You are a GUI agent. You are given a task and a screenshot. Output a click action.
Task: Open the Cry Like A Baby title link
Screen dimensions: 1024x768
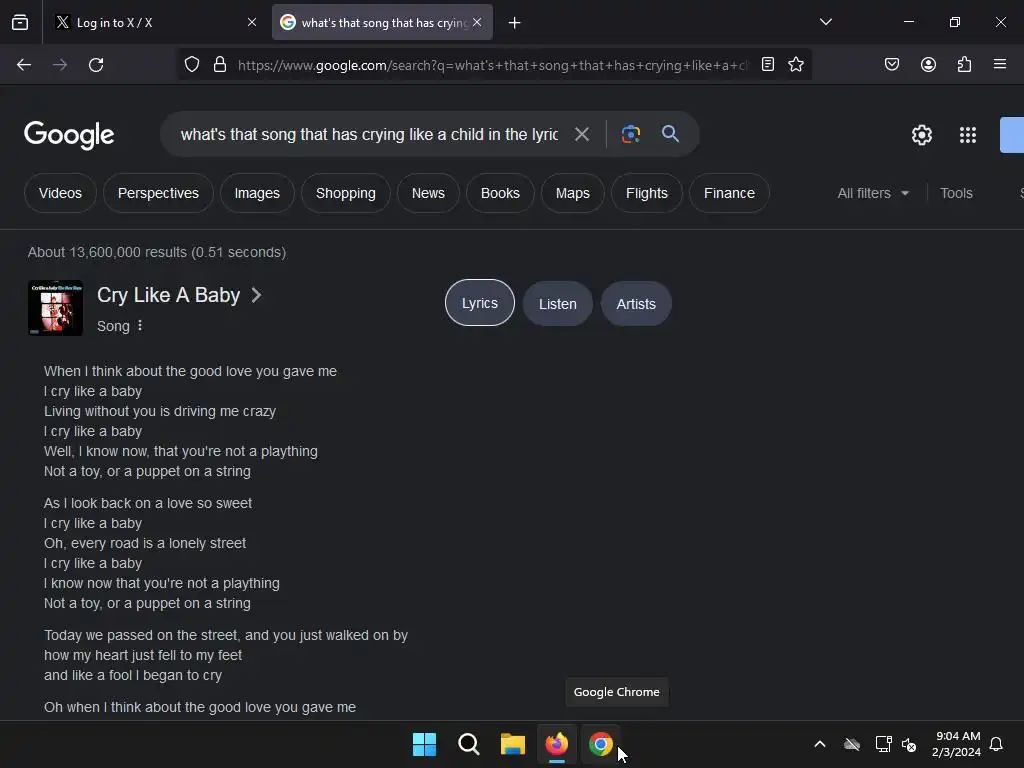point(168,295)
